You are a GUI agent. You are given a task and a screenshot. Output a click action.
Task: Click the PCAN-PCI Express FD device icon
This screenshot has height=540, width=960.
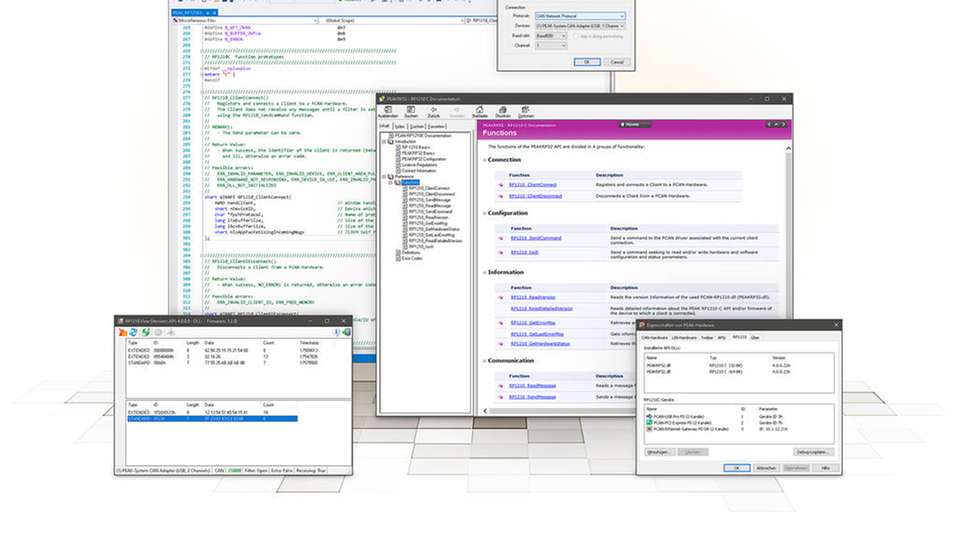[x=649, y=423]
